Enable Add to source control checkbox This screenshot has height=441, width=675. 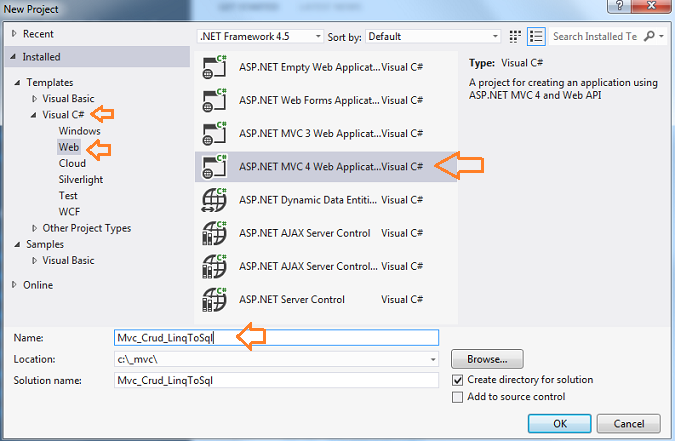click(457, 397)
